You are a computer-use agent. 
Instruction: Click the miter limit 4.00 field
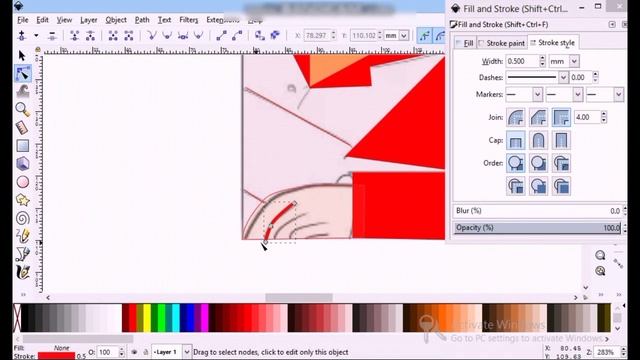tap(587, 117)
